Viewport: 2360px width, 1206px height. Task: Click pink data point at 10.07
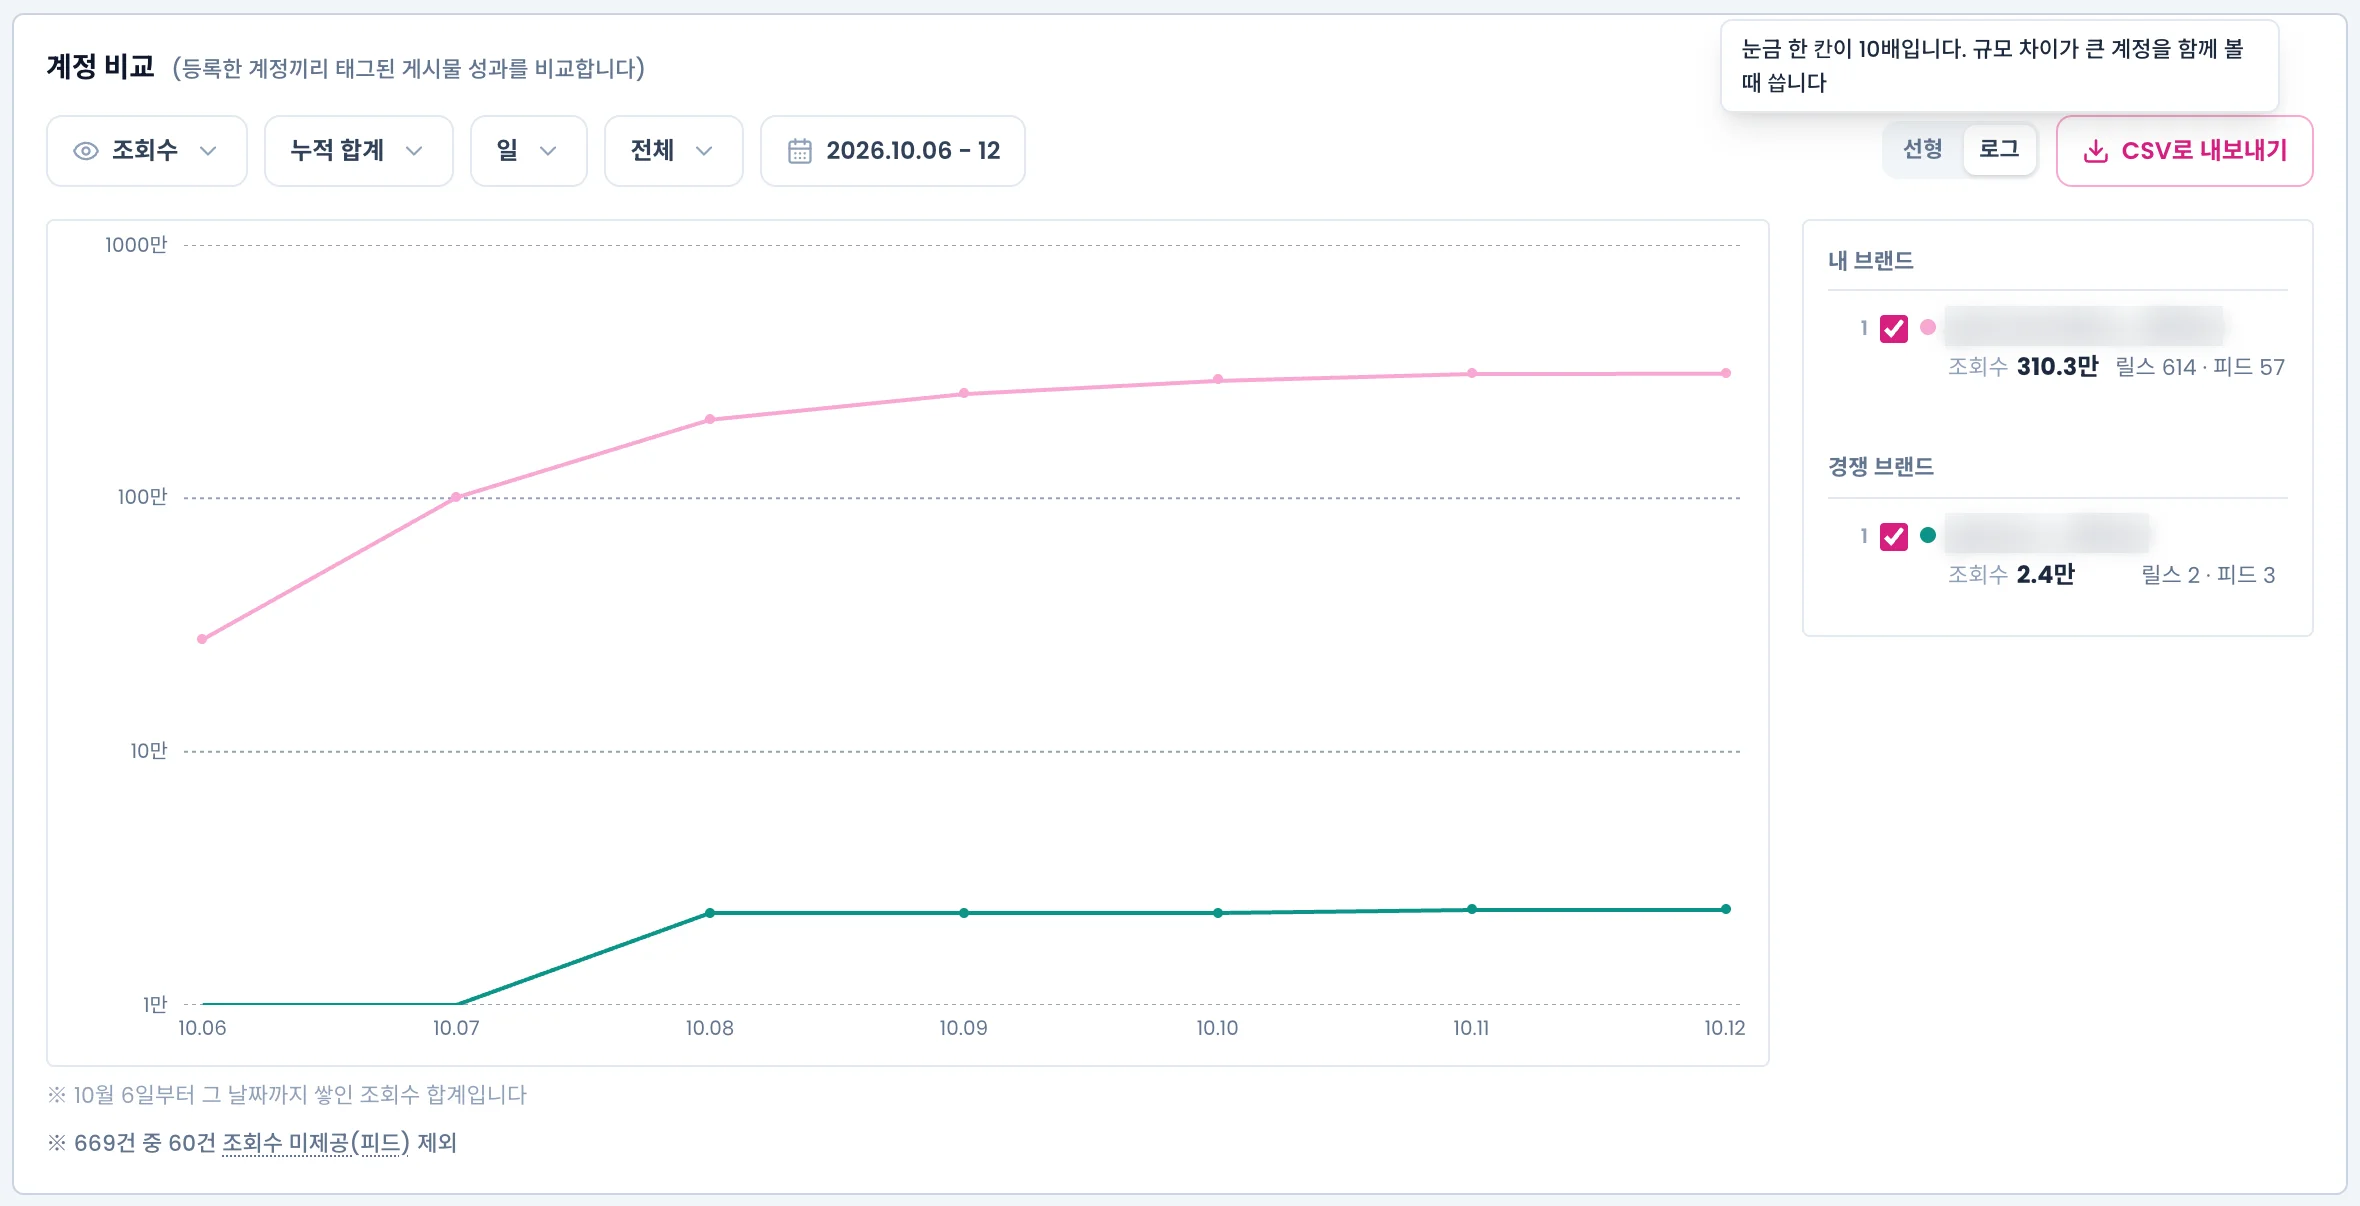tap(456, 497)
